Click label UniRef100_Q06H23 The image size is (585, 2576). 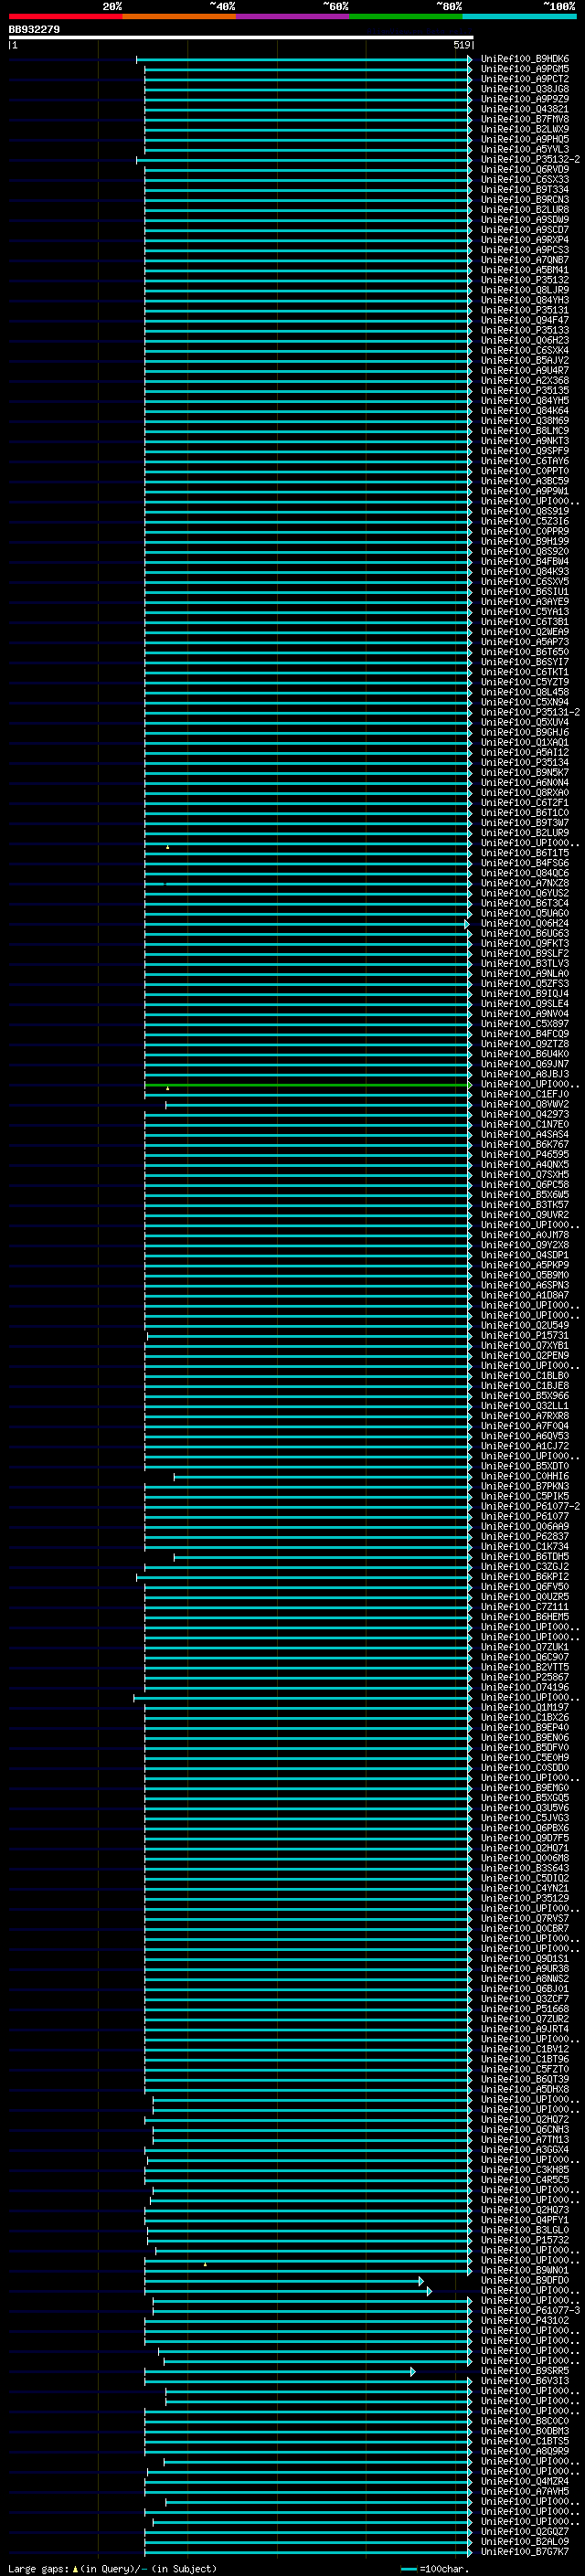[524, 340]
